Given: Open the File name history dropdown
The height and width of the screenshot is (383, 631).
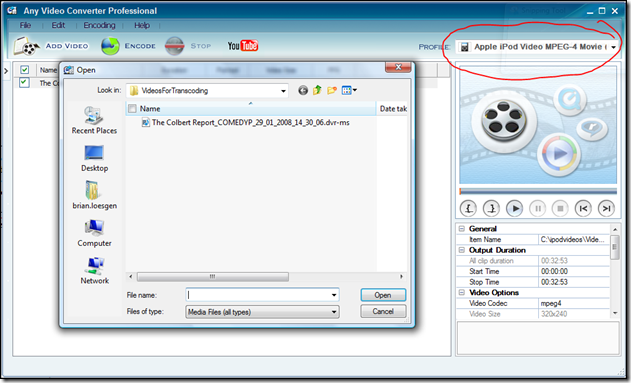Looking at the screenshot, I should pos(334,295).
